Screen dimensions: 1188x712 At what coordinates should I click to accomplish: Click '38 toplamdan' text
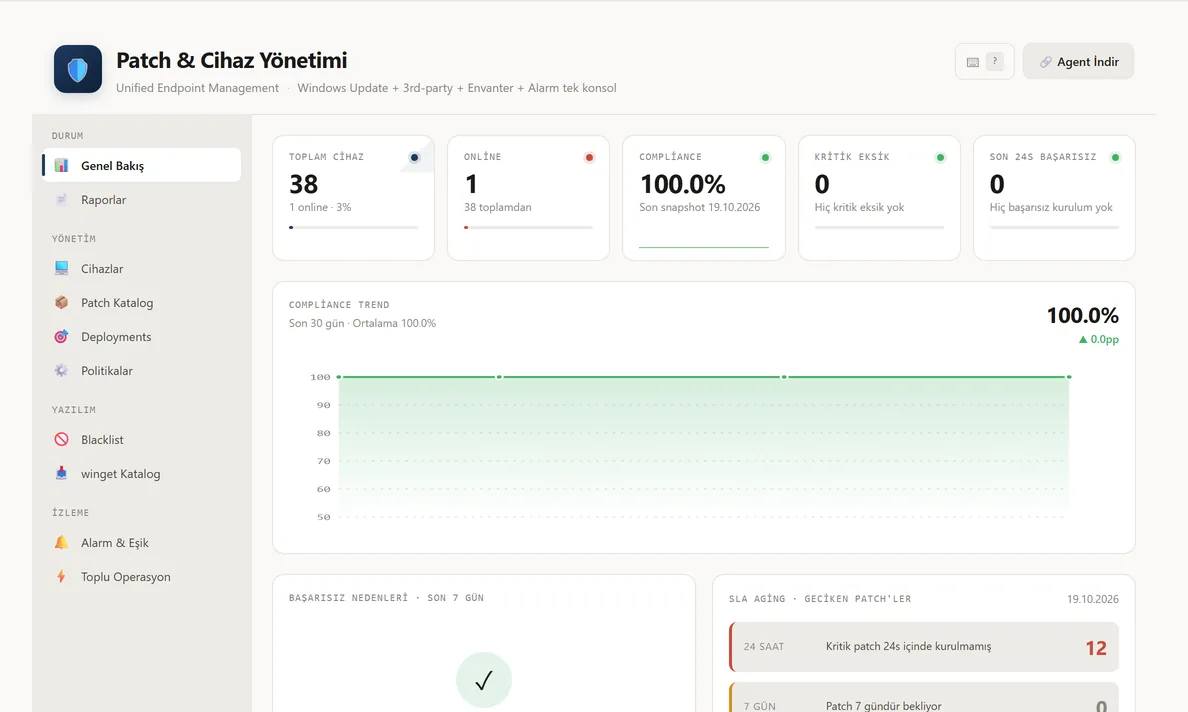pos(498,207)
